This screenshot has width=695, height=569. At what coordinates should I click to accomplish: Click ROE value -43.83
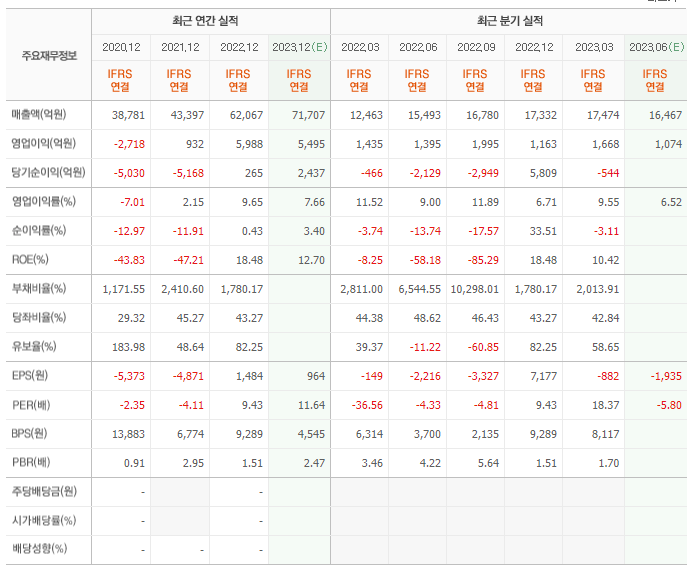click(129, 260)
